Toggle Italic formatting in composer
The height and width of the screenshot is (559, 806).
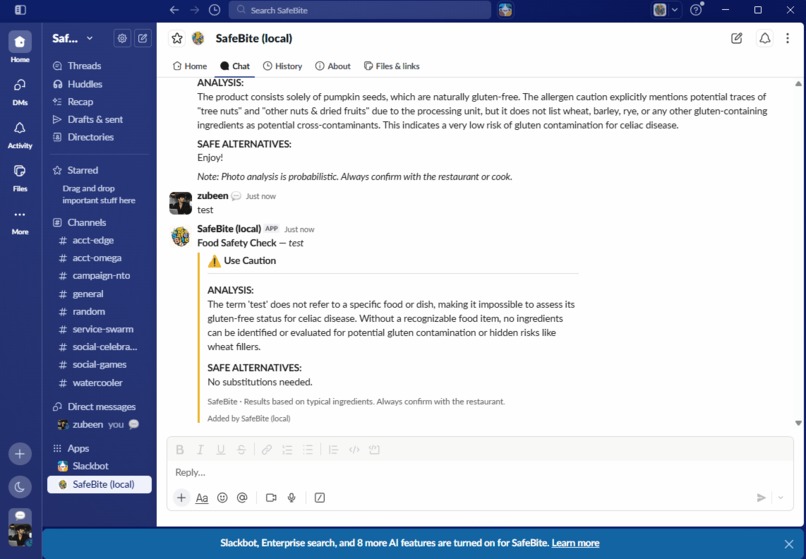200,449
